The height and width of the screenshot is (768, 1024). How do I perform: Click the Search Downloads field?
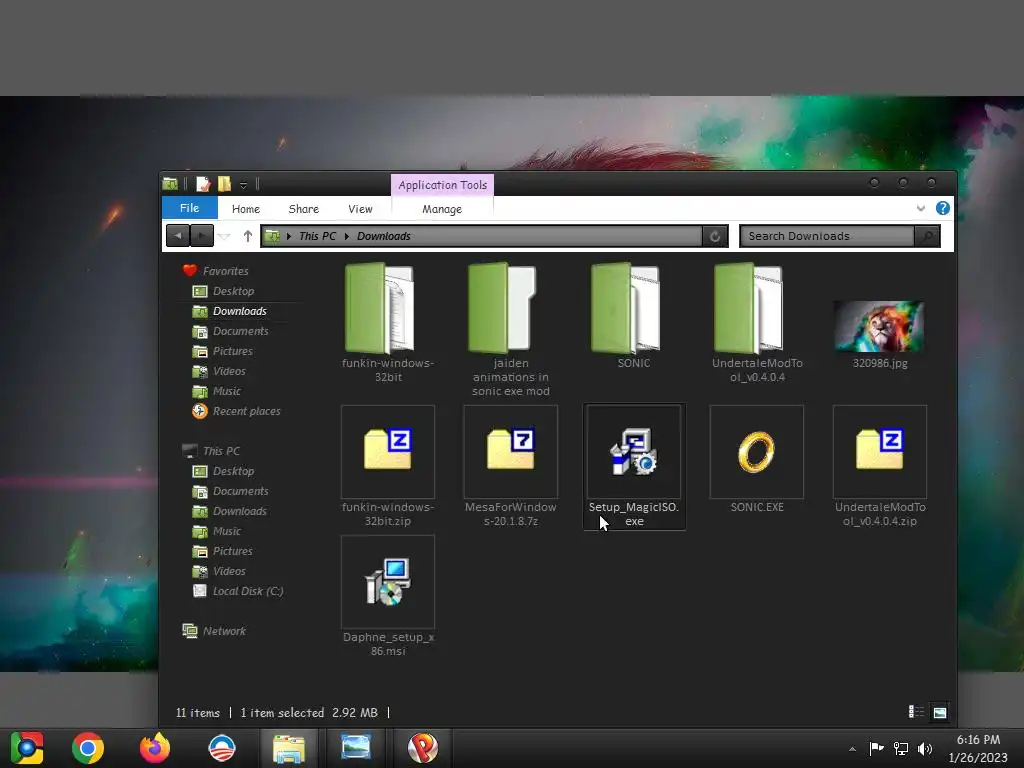point(826,236)
